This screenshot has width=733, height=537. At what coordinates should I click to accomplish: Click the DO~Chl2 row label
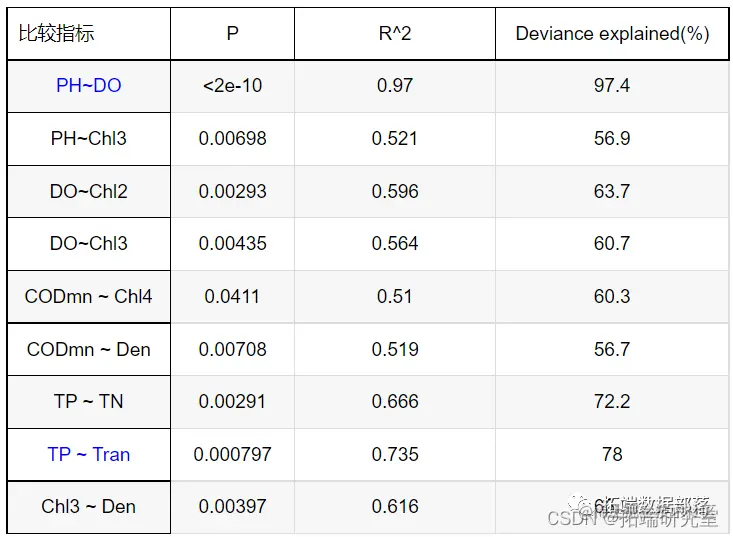click(x=89, y=191)
